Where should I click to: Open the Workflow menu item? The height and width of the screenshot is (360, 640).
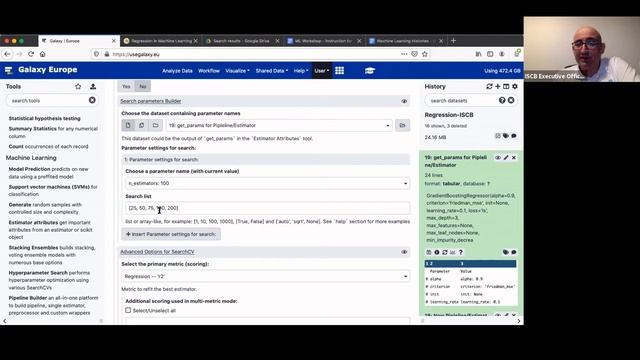point(209,71)
